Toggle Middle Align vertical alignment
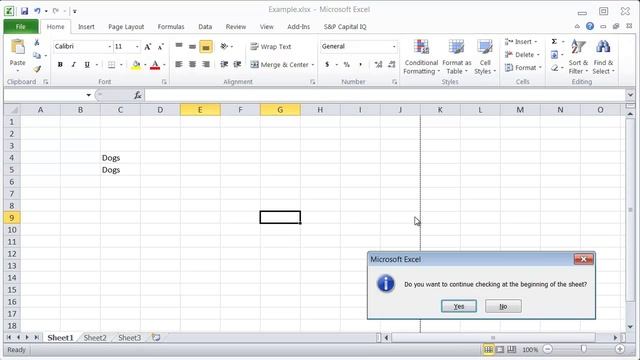640x360 pixels. 192,47
